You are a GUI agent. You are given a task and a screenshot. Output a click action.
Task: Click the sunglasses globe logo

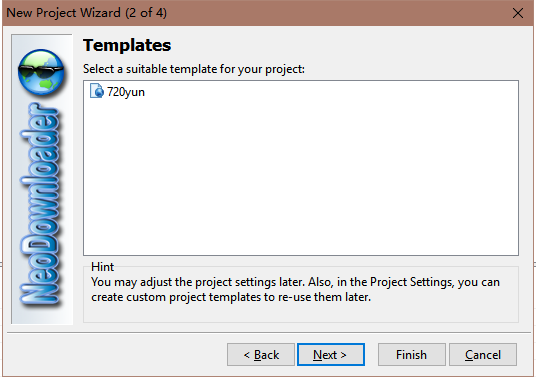(x=41, y=72)
